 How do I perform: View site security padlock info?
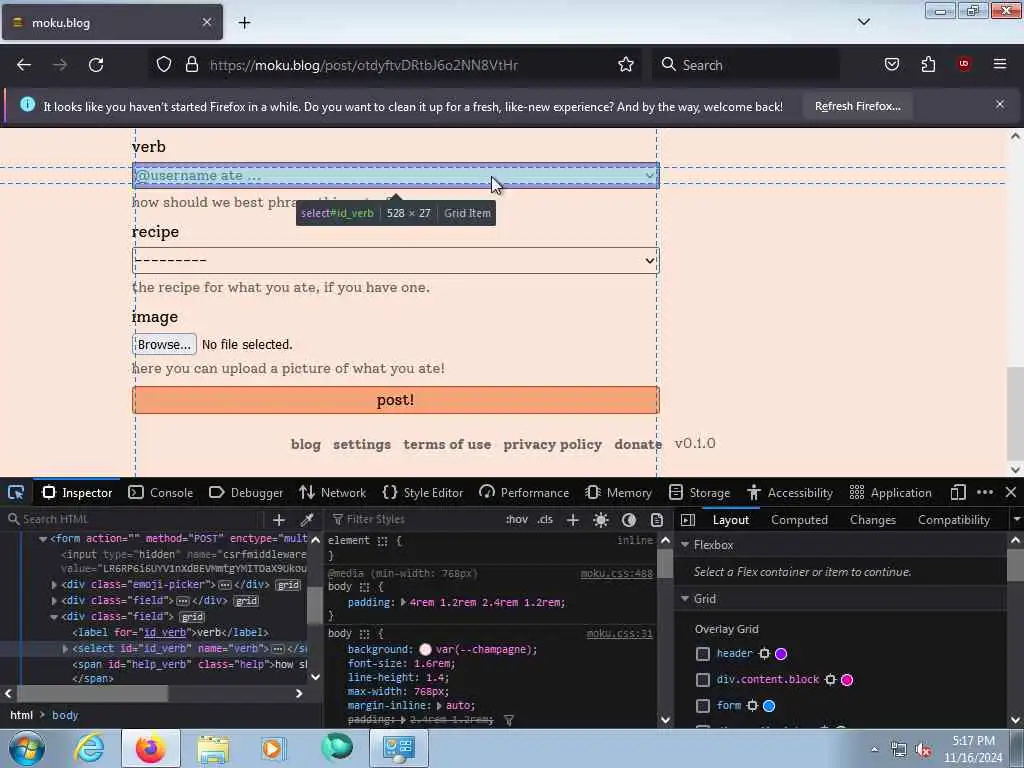pyautogui.click(x=191, y=65)
